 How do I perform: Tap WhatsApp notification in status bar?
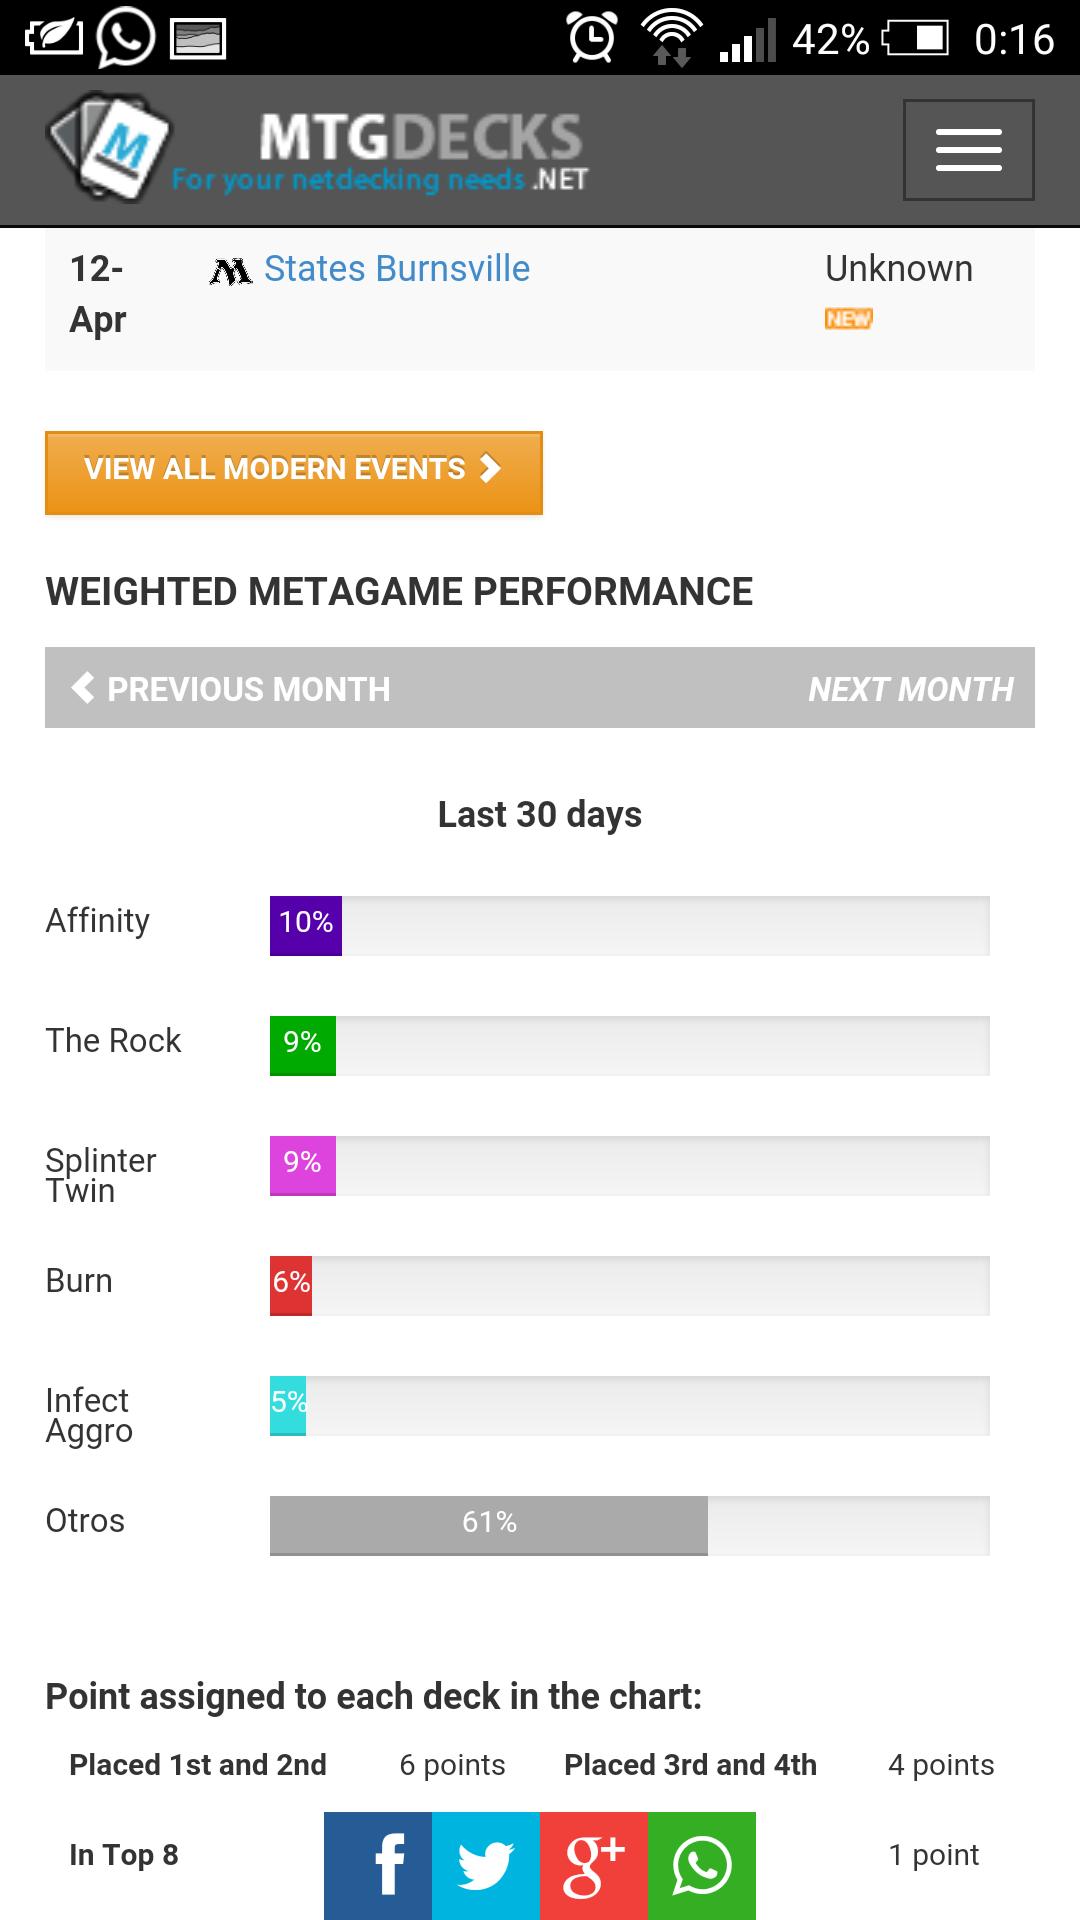(126, 38)
